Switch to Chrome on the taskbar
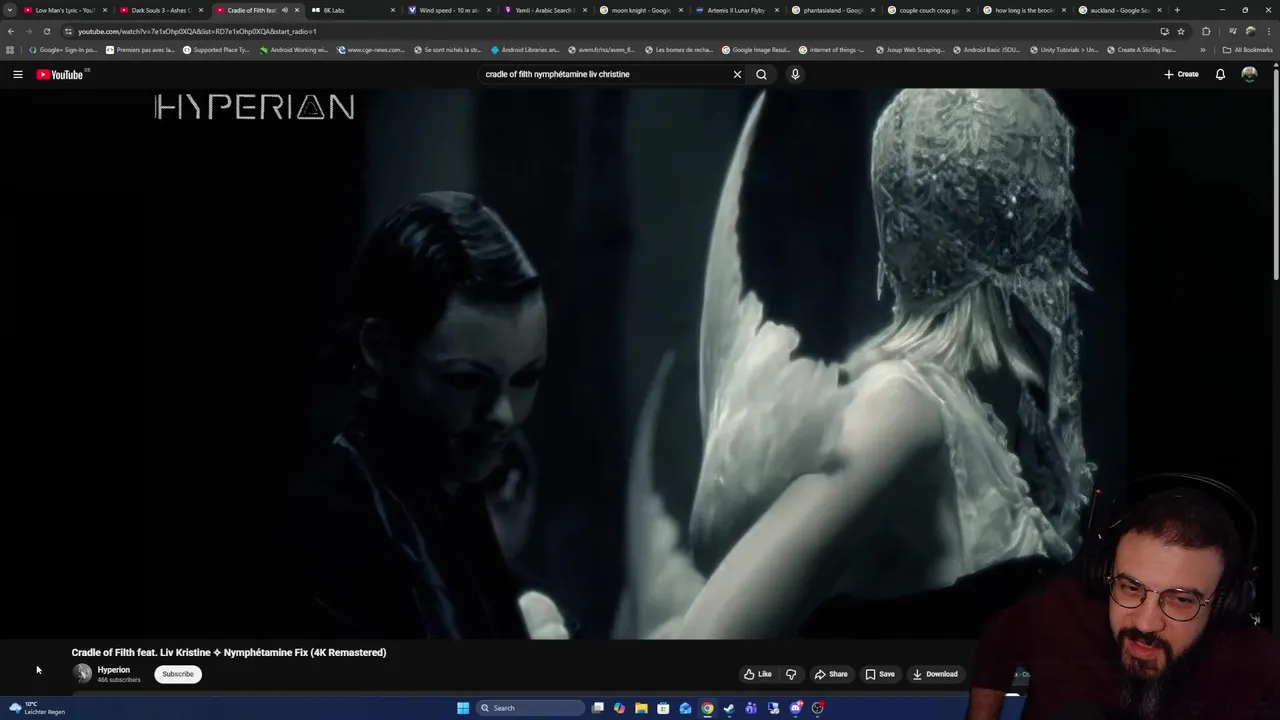This screenshot has height=720, width=1280. coord(707,708)
